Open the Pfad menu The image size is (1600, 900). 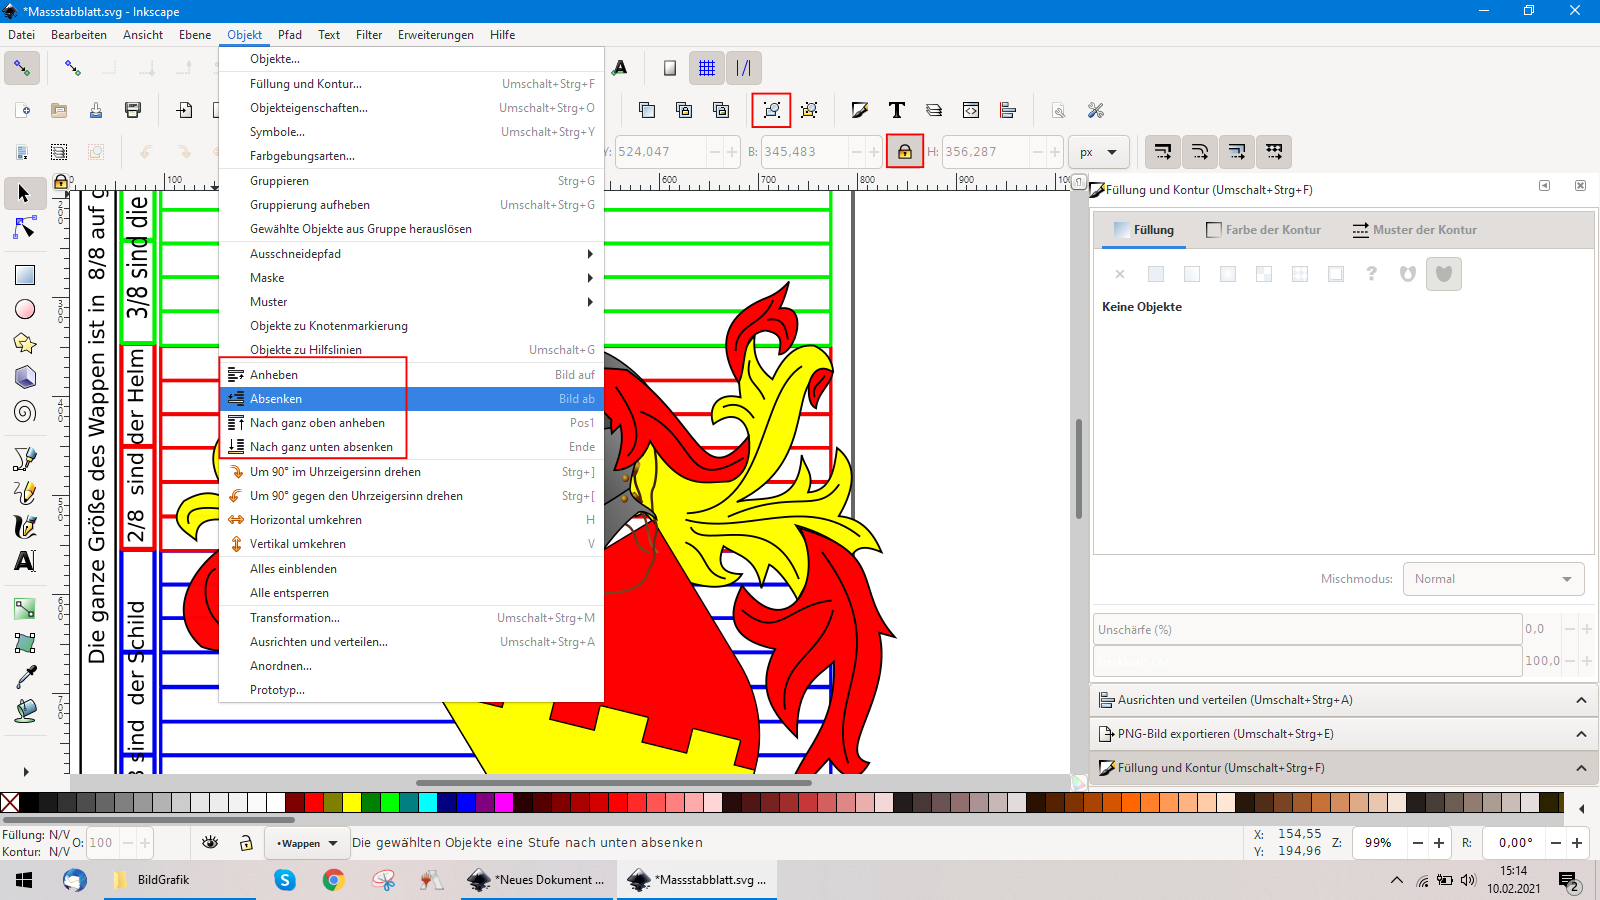pos(289,35)
